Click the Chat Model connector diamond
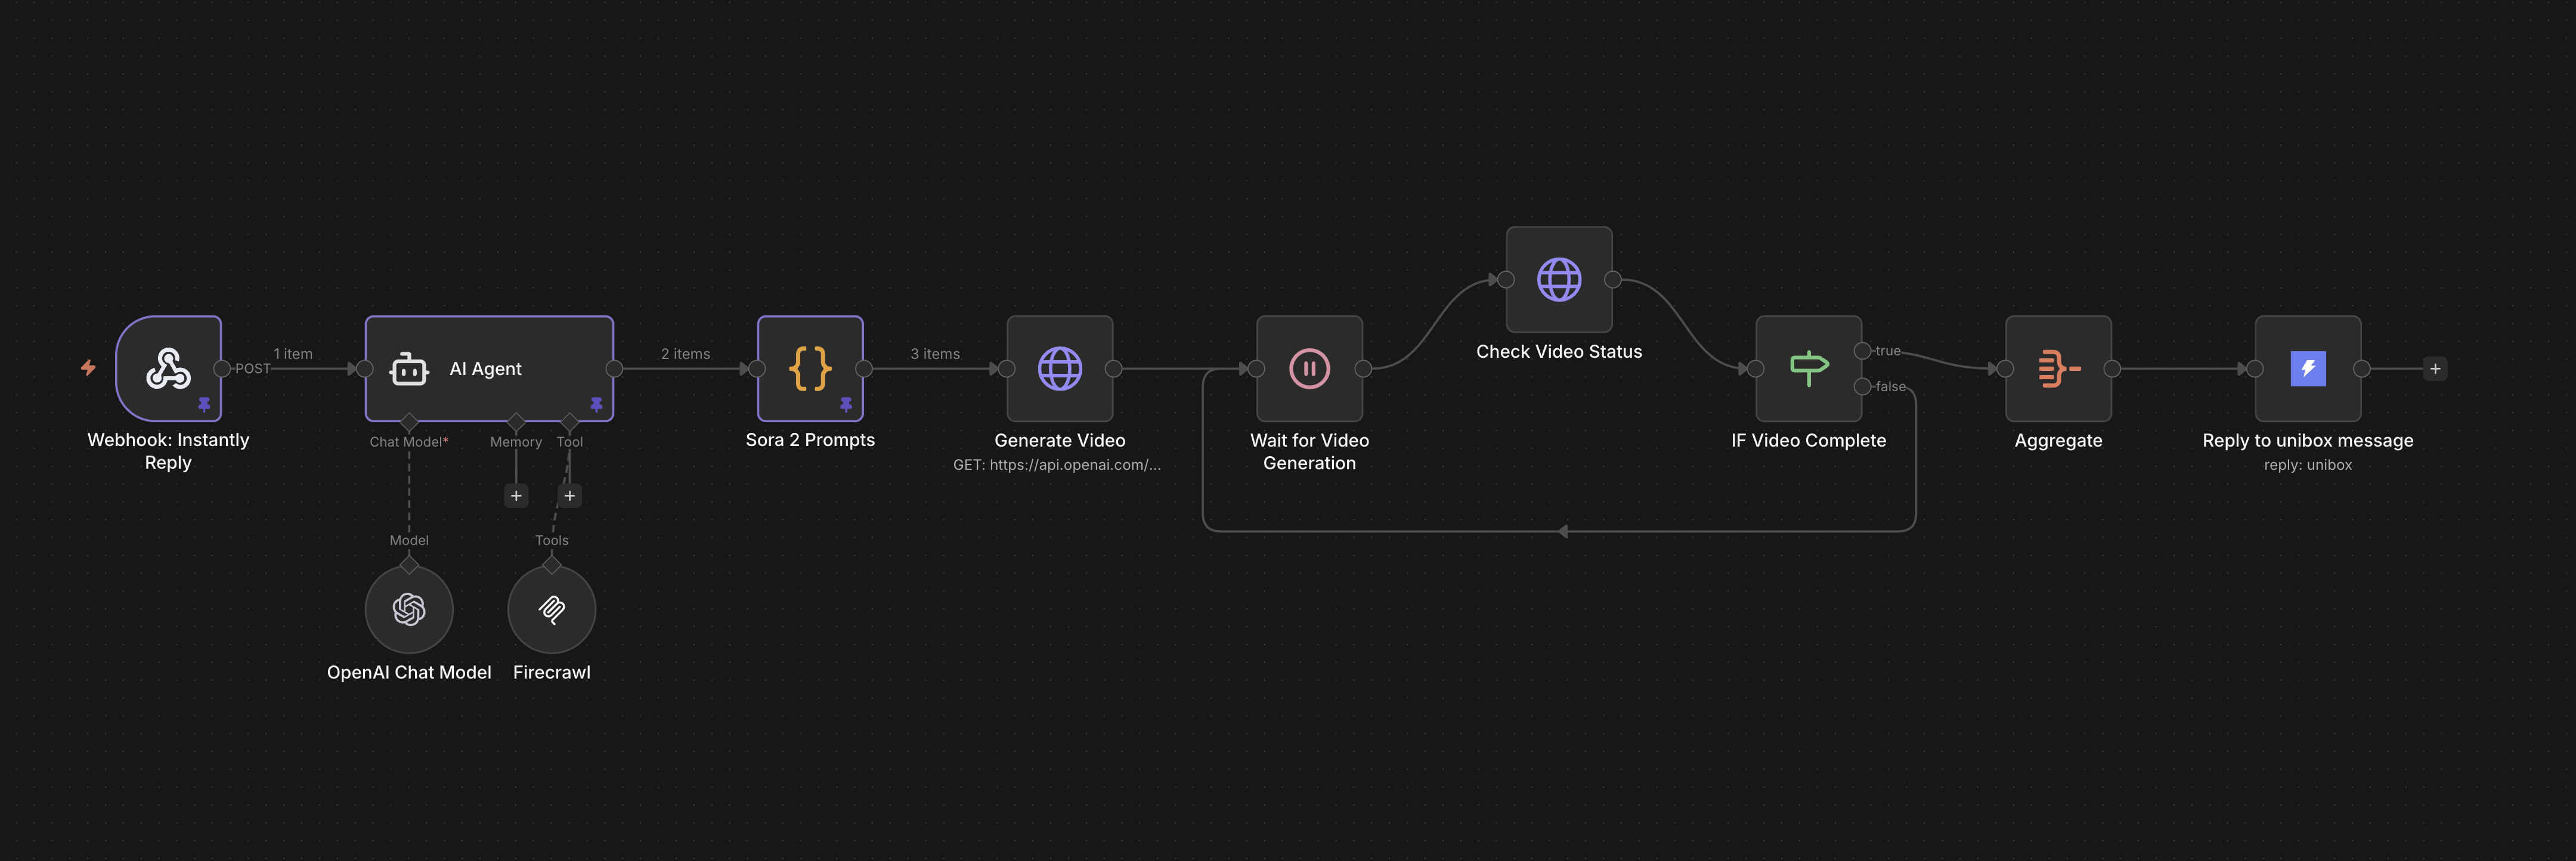2576x861 pixels. pyautogui.click(x=409, y=421)
